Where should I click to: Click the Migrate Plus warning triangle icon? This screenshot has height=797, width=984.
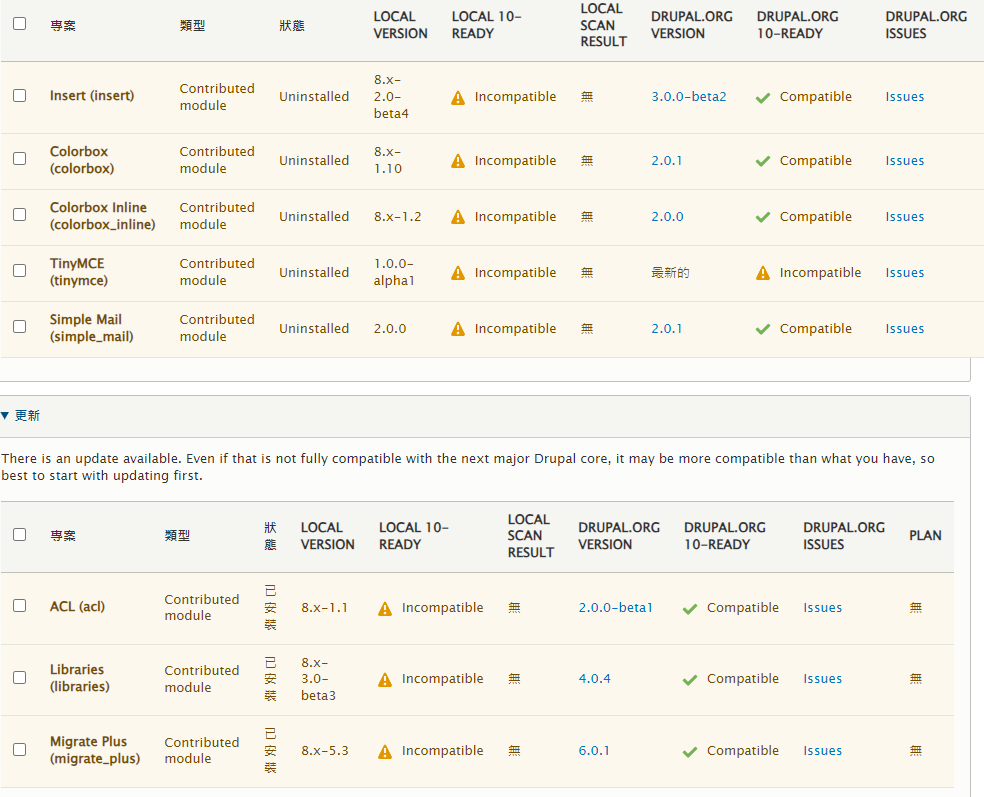385,751
